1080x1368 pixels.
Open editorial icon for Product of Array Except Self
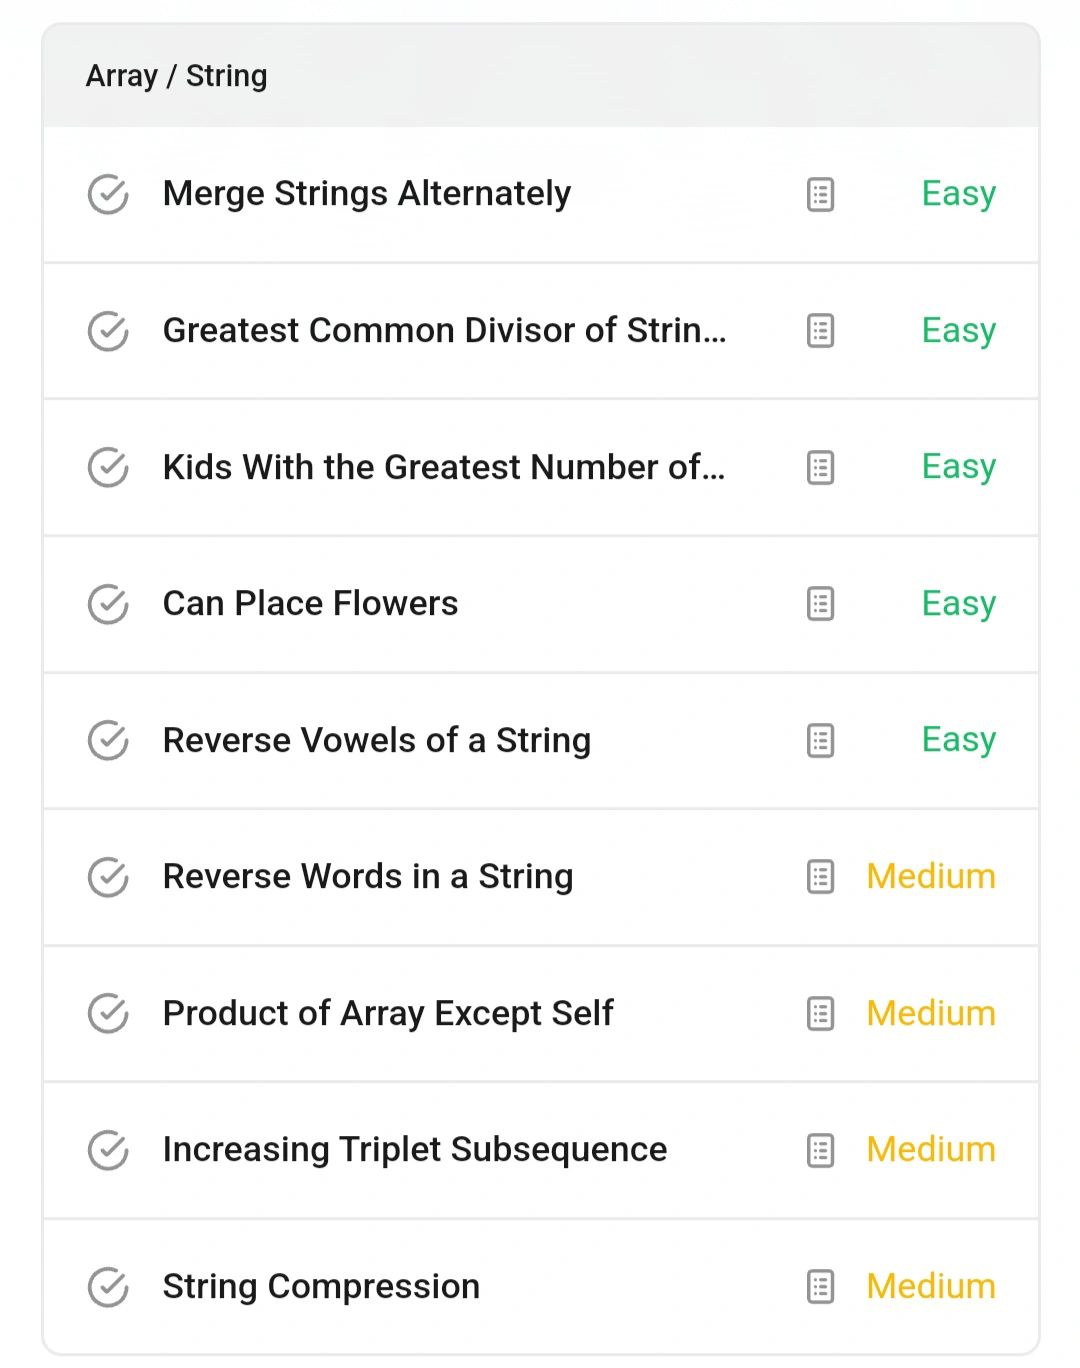(820, 1014)
